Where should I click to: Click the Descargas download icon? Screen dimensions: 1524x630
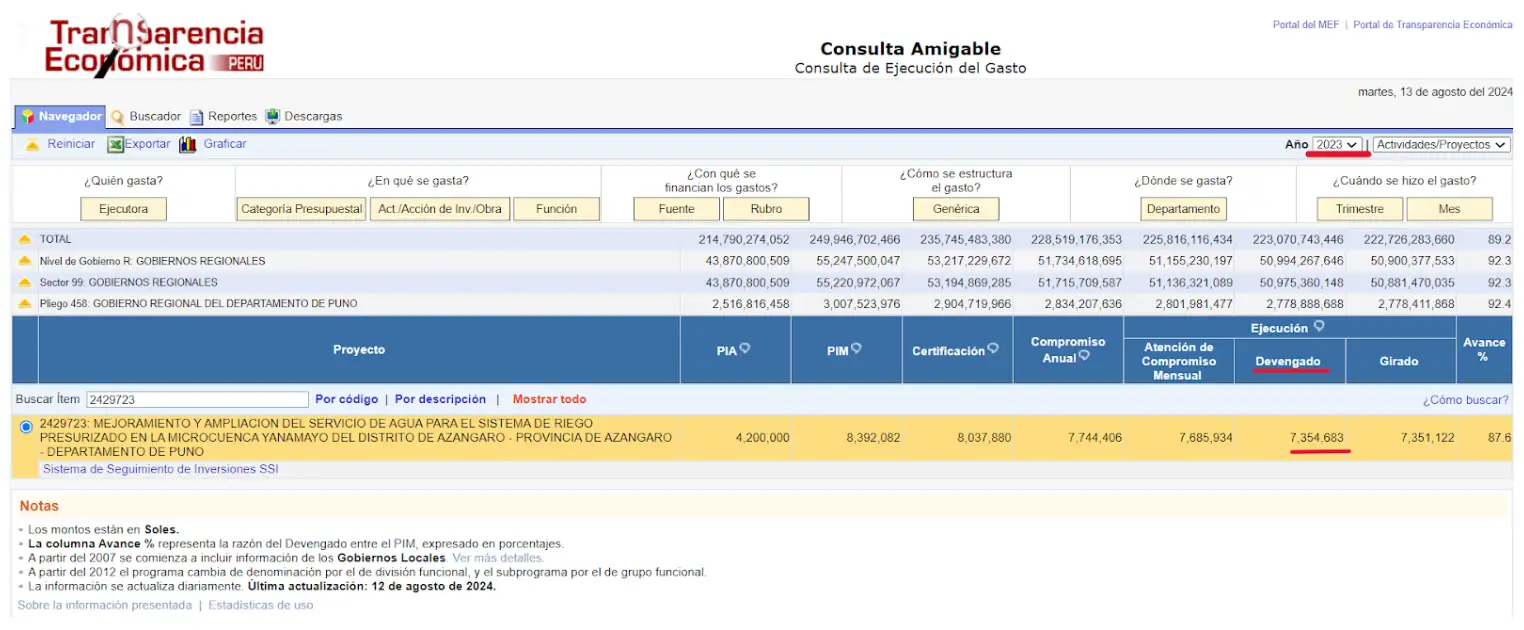coord(272,117)
